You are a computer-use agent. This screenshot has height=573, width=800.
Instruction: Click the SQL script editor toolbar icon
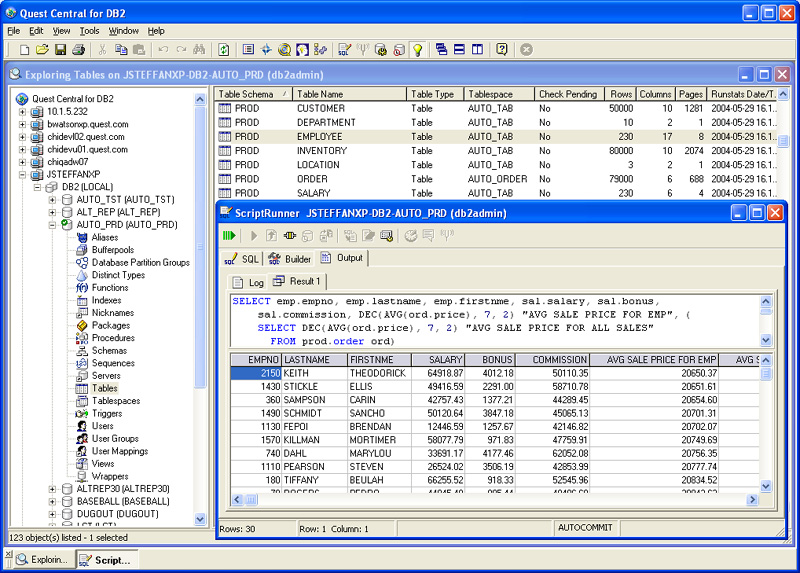344,49
